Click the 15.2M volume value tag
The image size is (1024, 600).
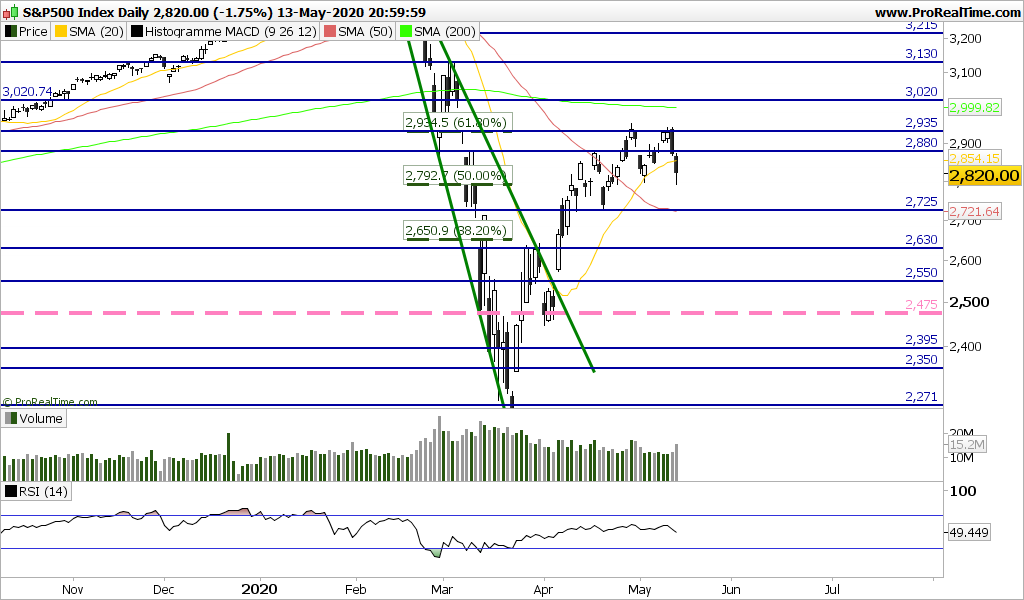click(967, 445)
